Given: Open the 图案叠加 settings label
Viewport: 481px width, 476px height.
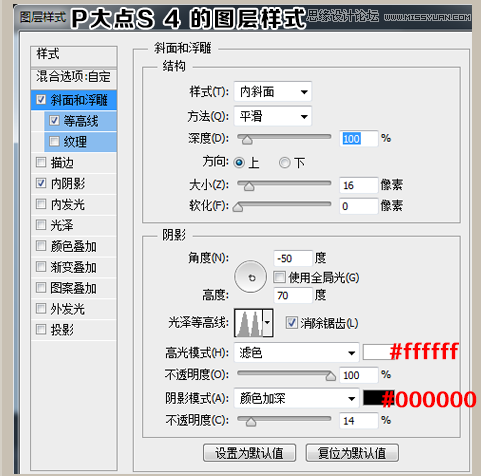Looking at the screenshot, I should 73,288.
